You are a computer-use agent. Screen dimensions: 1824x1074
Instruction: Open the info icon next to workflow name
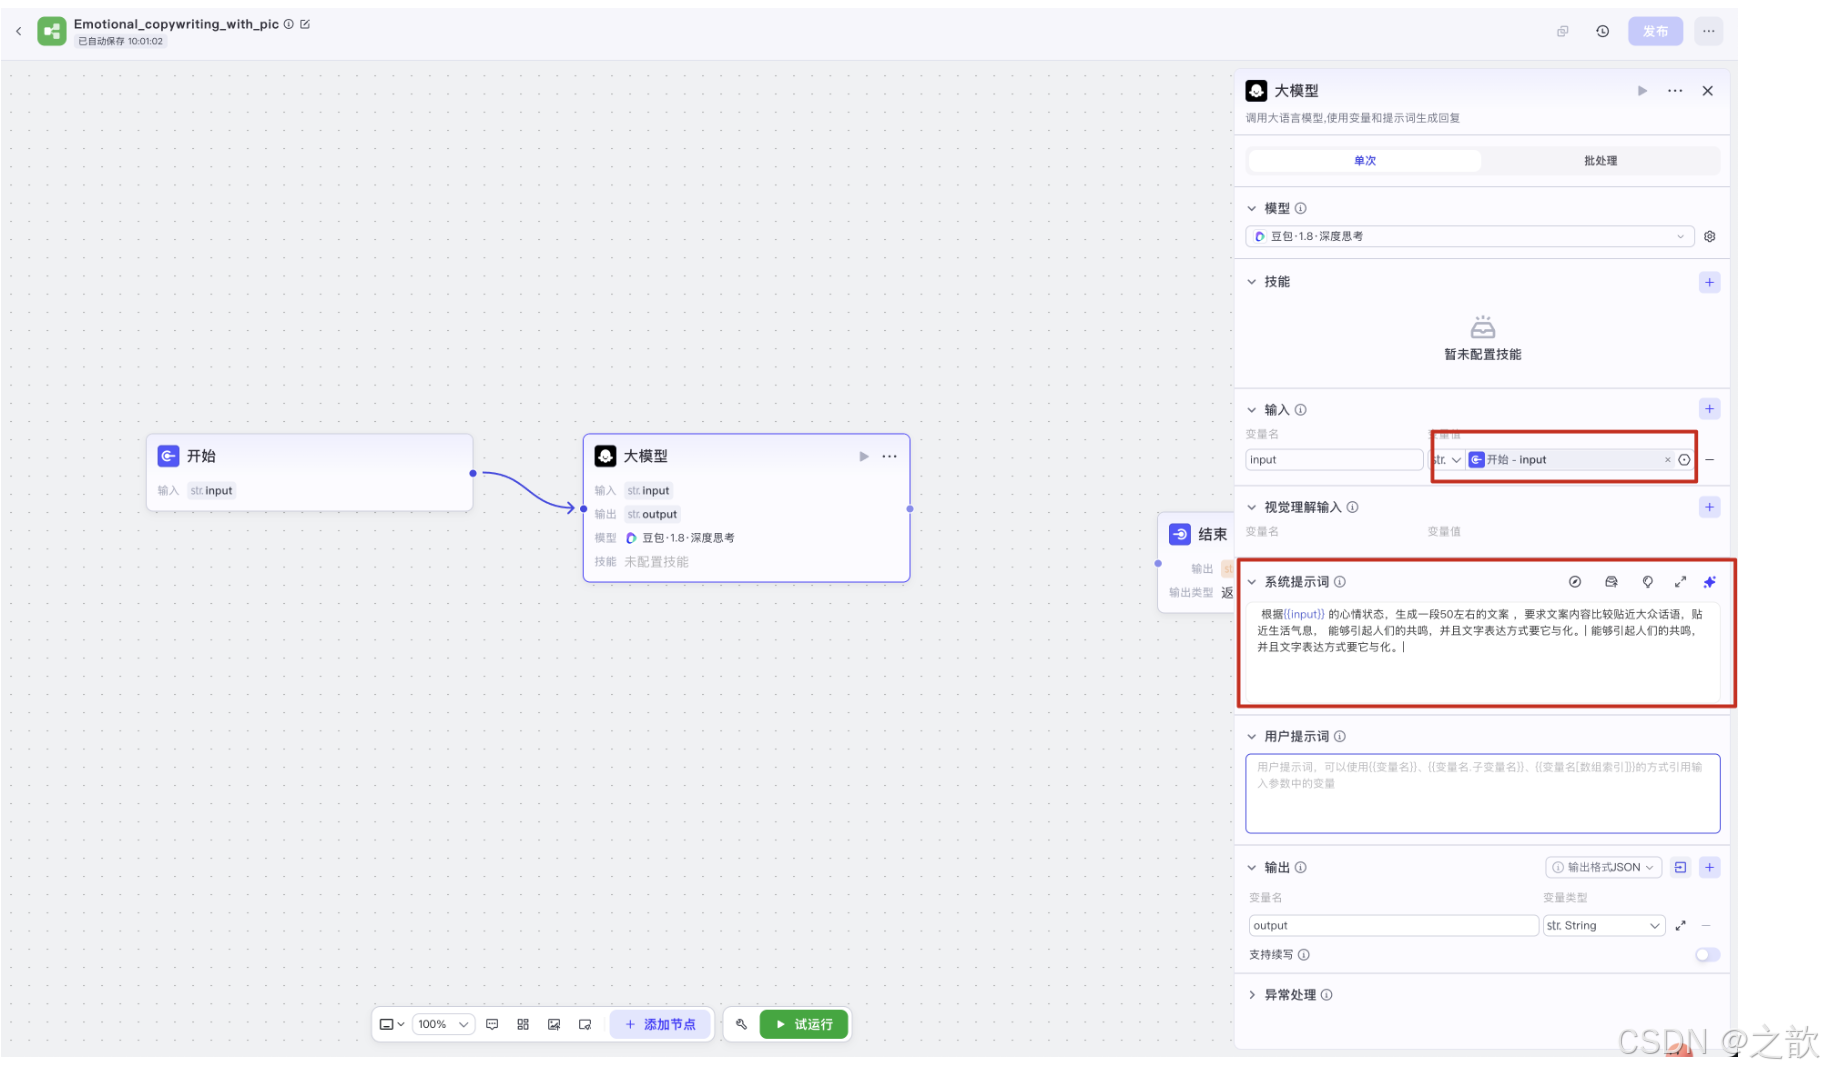289,24
